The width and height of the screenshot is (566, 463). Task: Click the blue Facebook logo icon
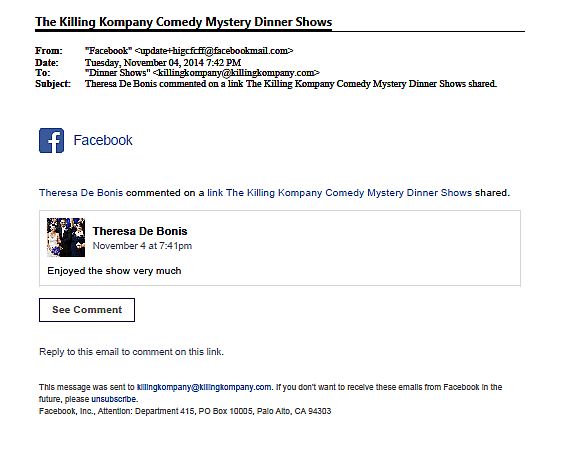52,140
